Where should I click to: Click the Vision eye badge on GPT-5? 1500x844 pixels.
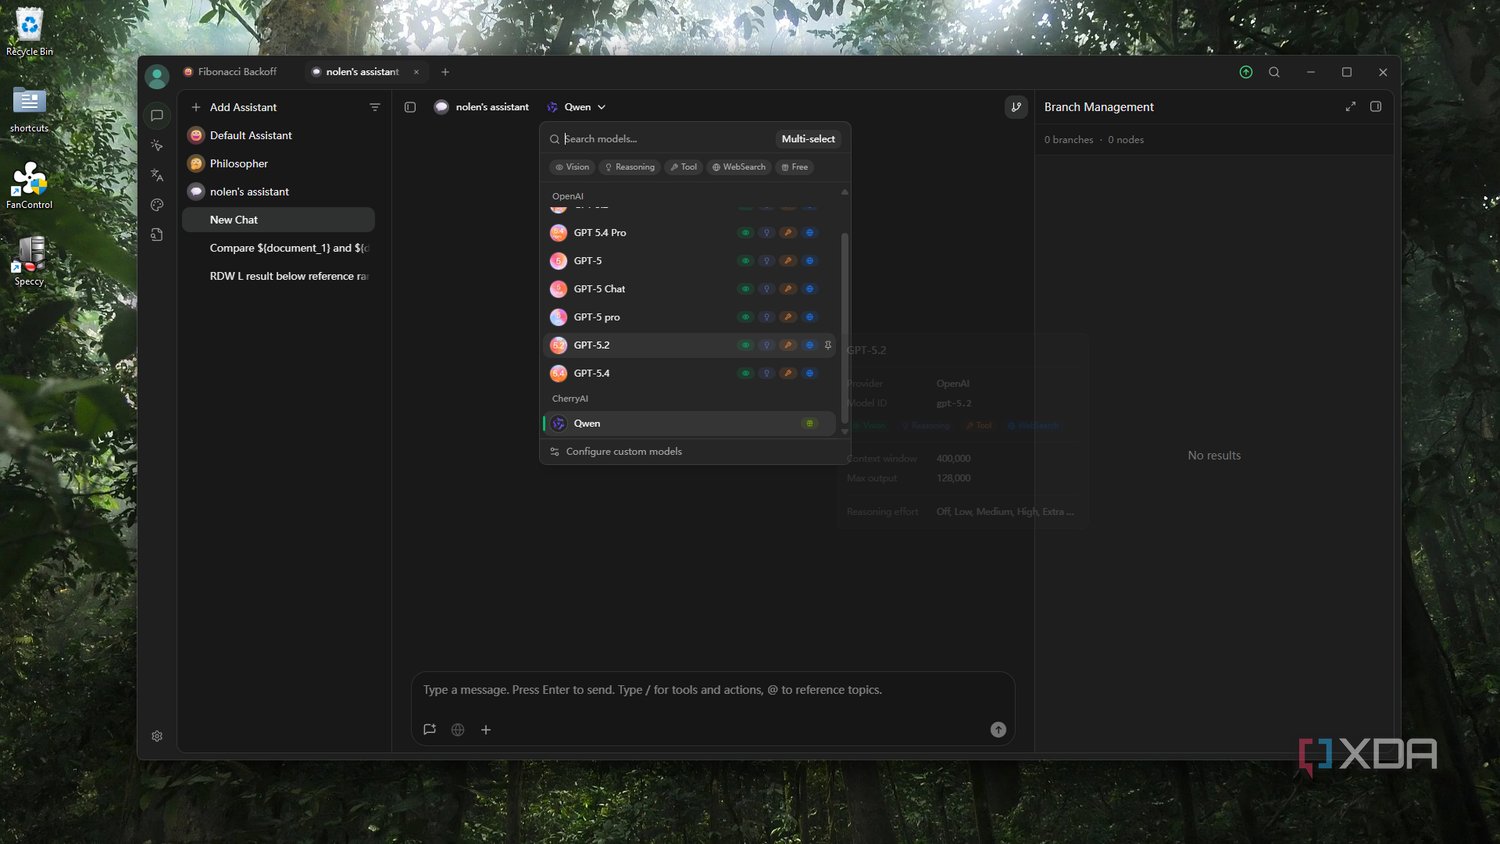pyautogui.click(x=745, y=261)
